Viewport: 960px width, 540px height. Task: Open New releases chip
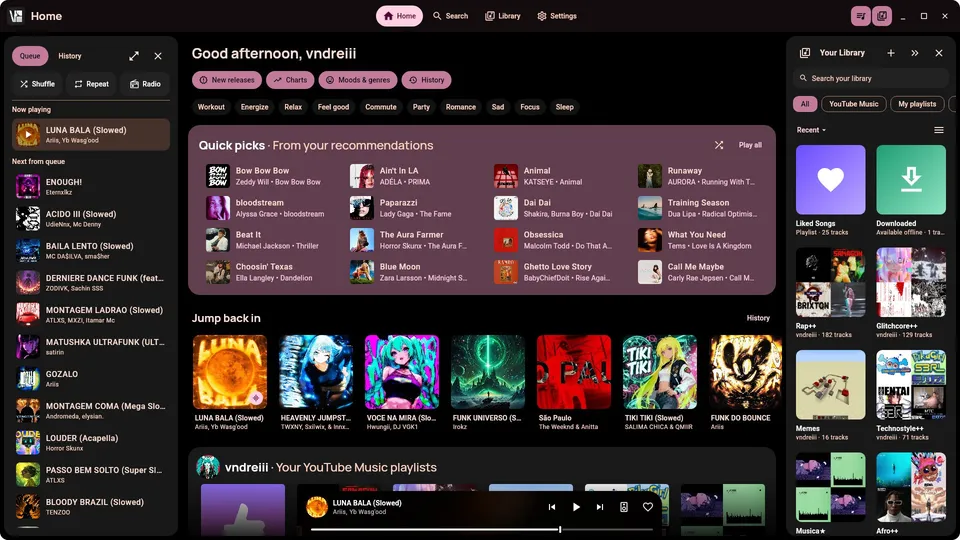point(227,80)
